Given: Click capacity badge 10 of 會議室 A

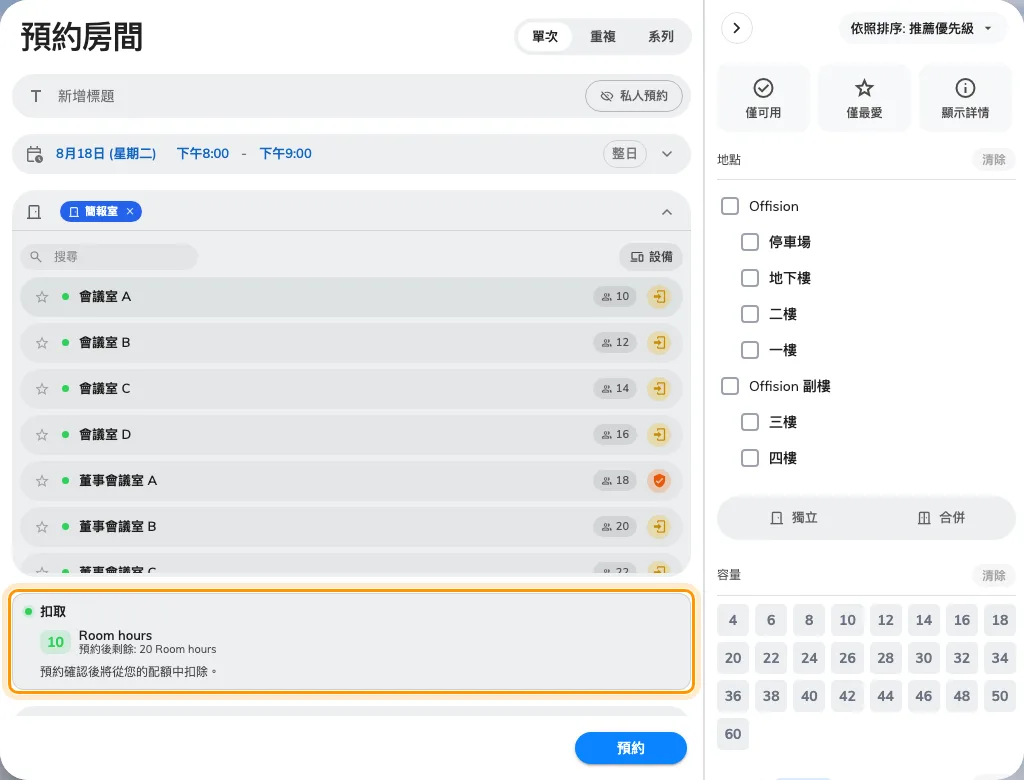Looking at the screenshot, I should pyautogui.click(x=615, y=297).
